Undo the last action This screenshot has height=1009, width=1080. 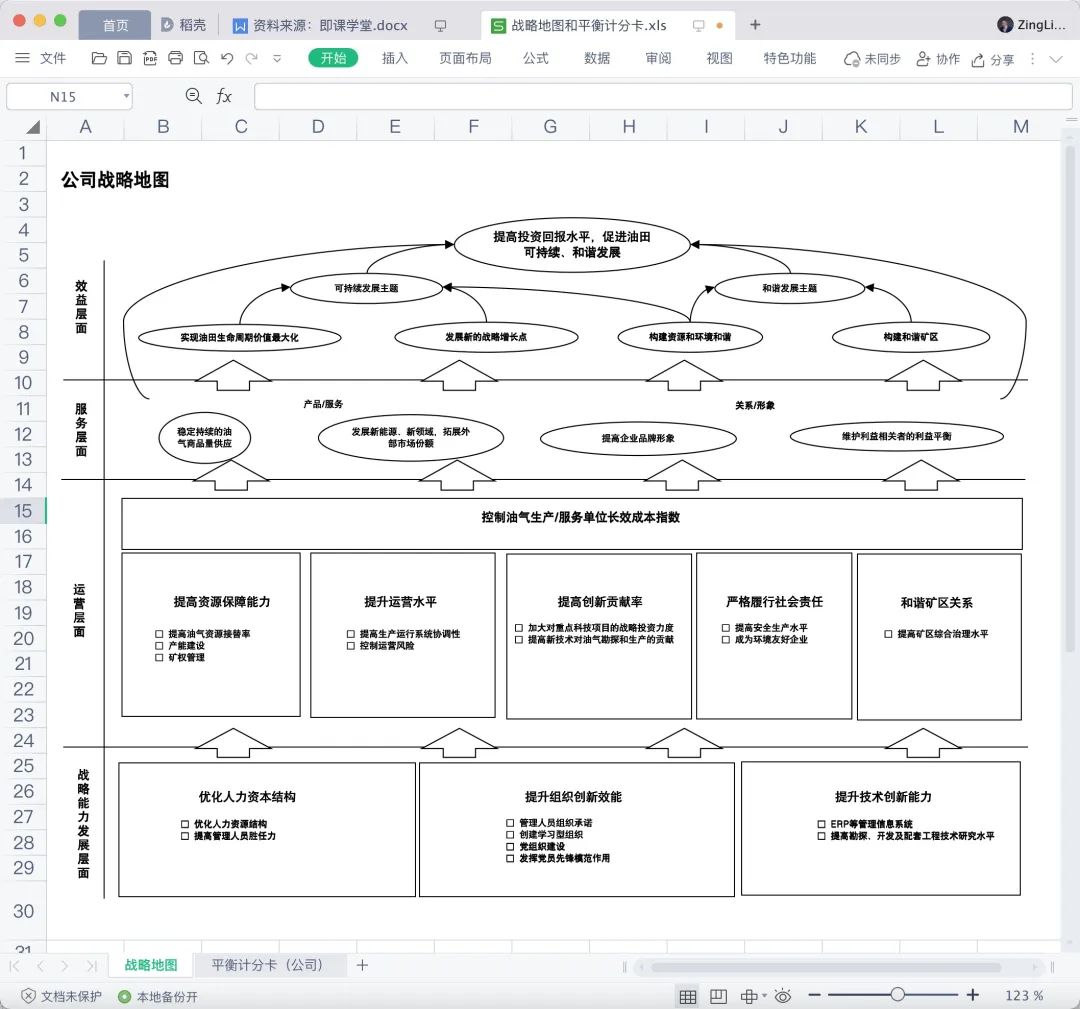(x=227, y=58)
